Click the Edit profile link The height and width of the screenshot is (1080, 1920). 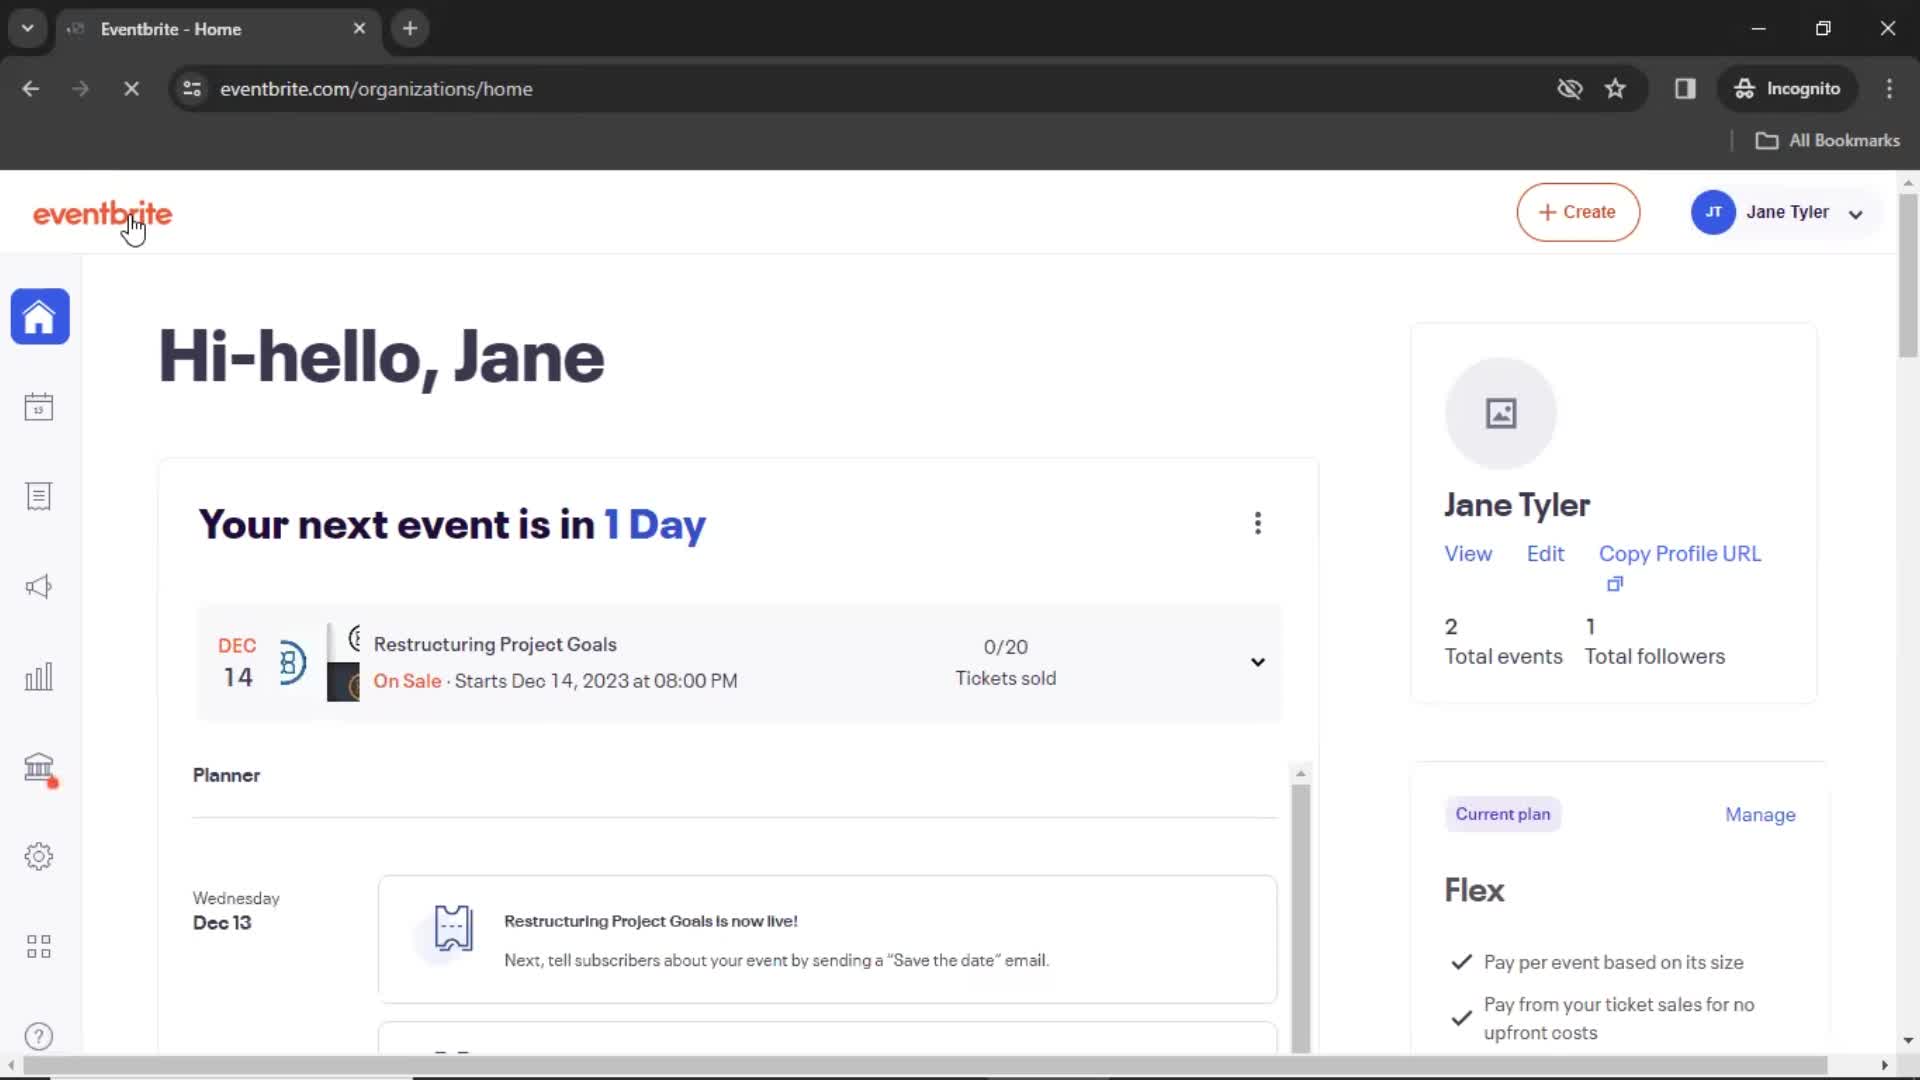[1545, 554]
